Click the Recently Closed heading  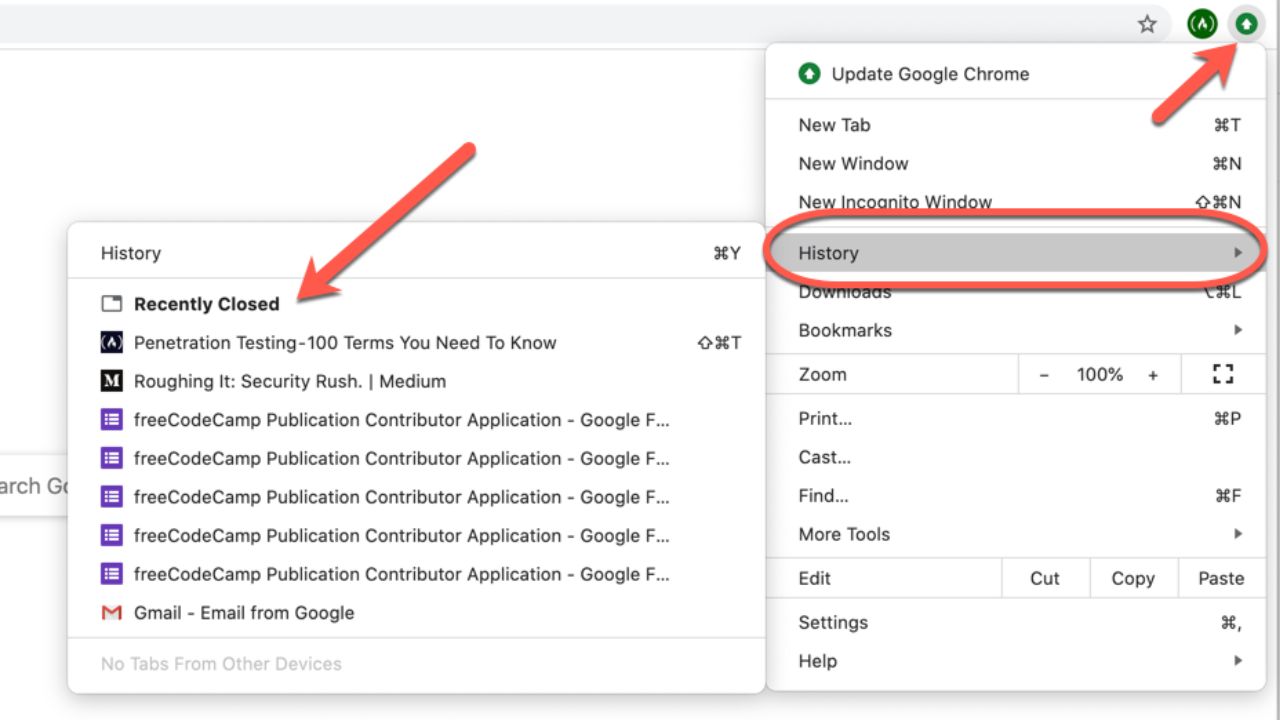(207, 304)
